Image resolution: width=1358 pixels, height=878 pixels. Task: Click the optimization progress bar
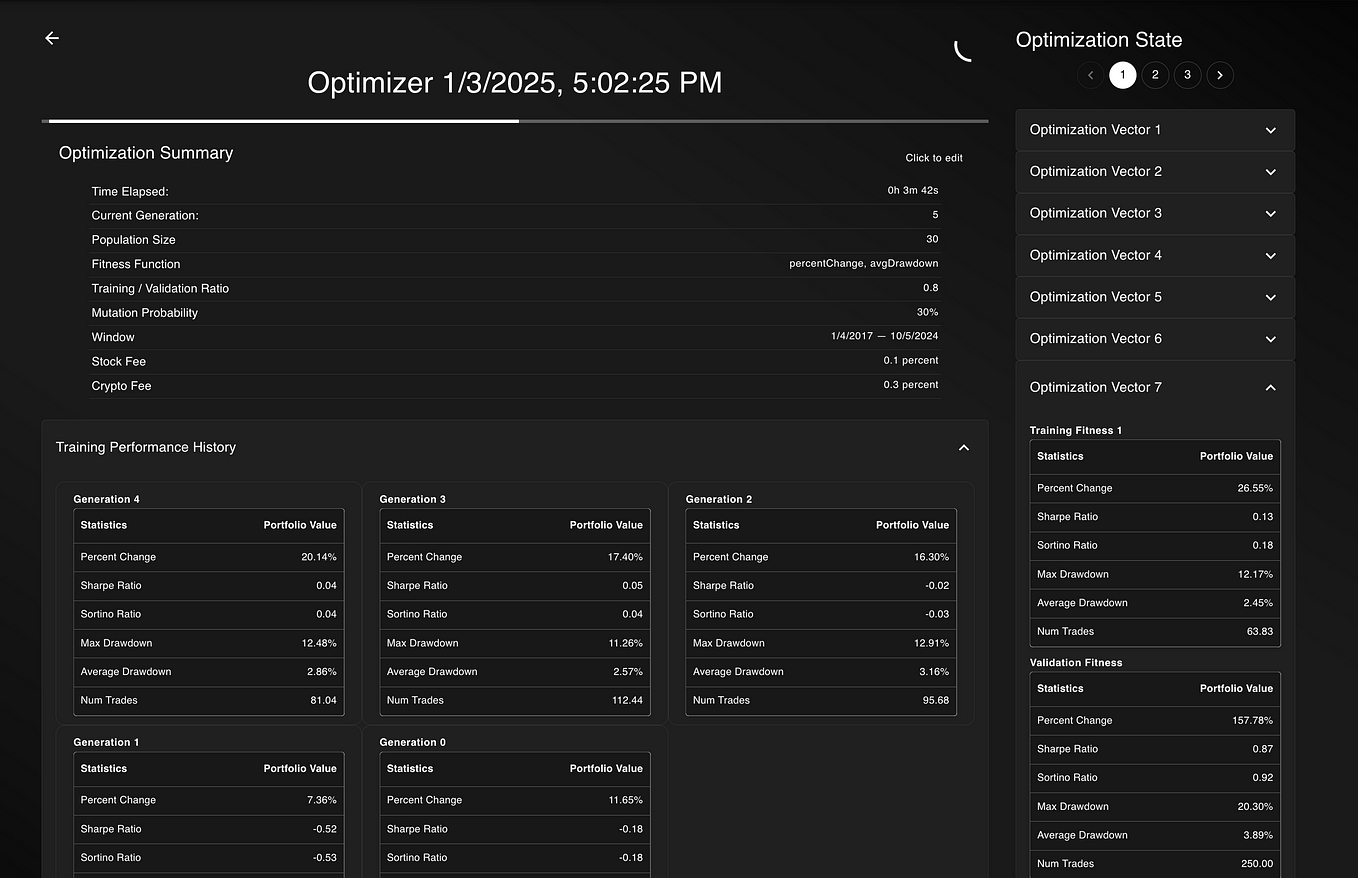(x=515, y=121)
